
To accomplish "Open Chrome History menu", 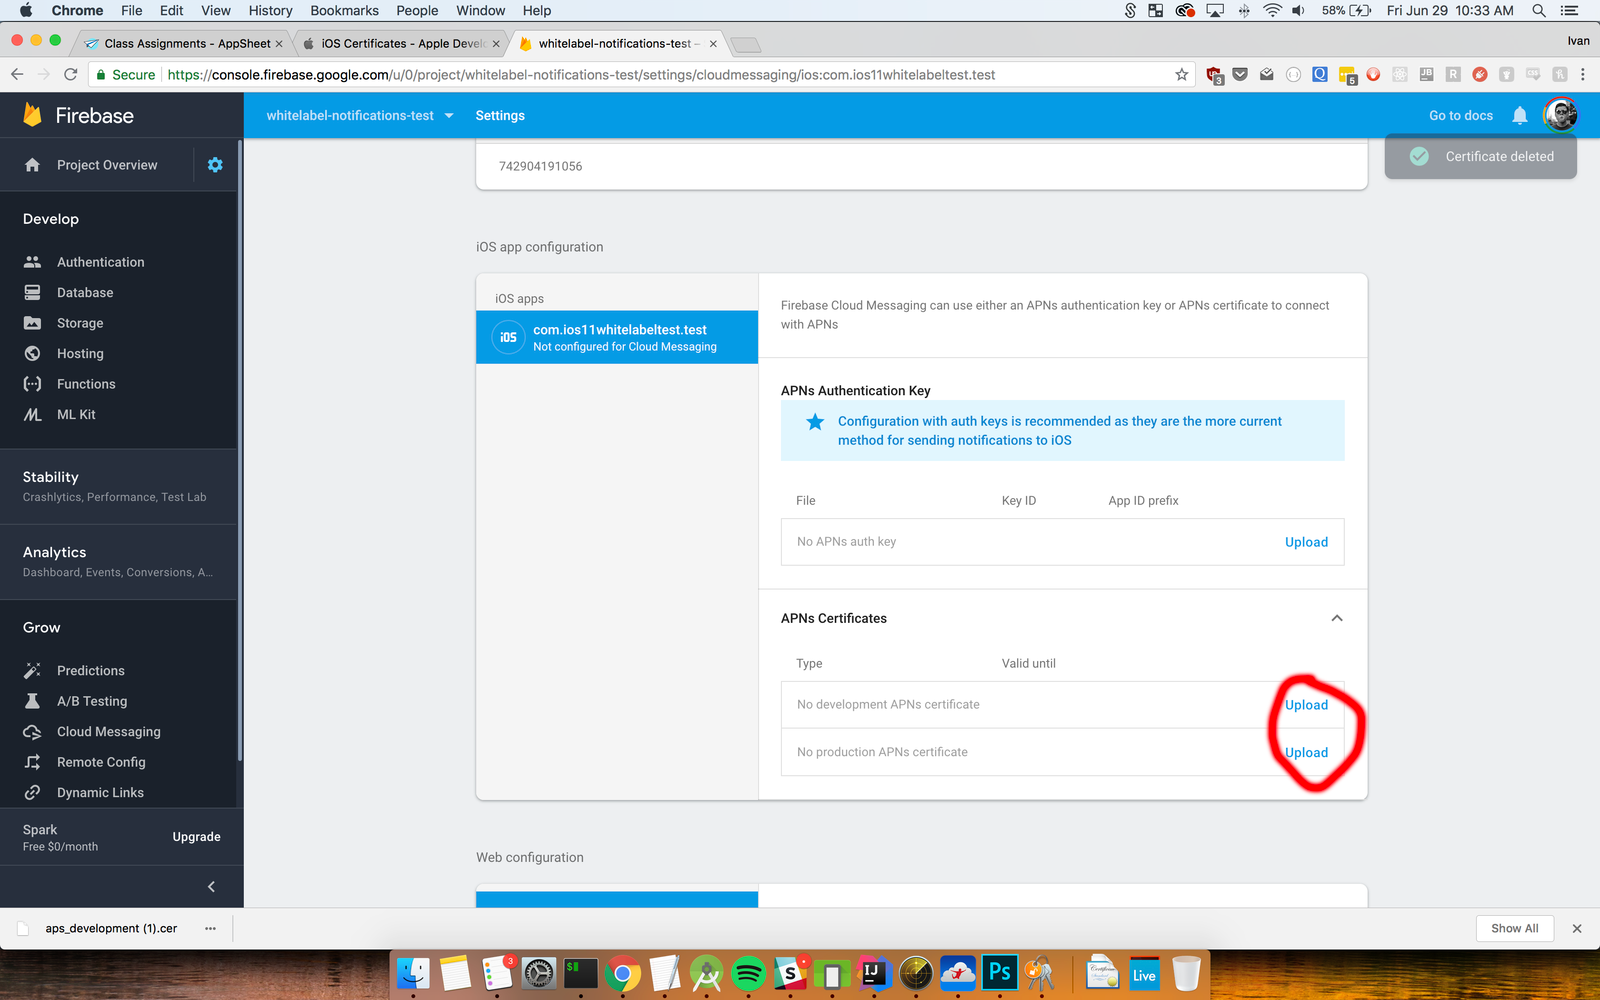I will point(270,10).
